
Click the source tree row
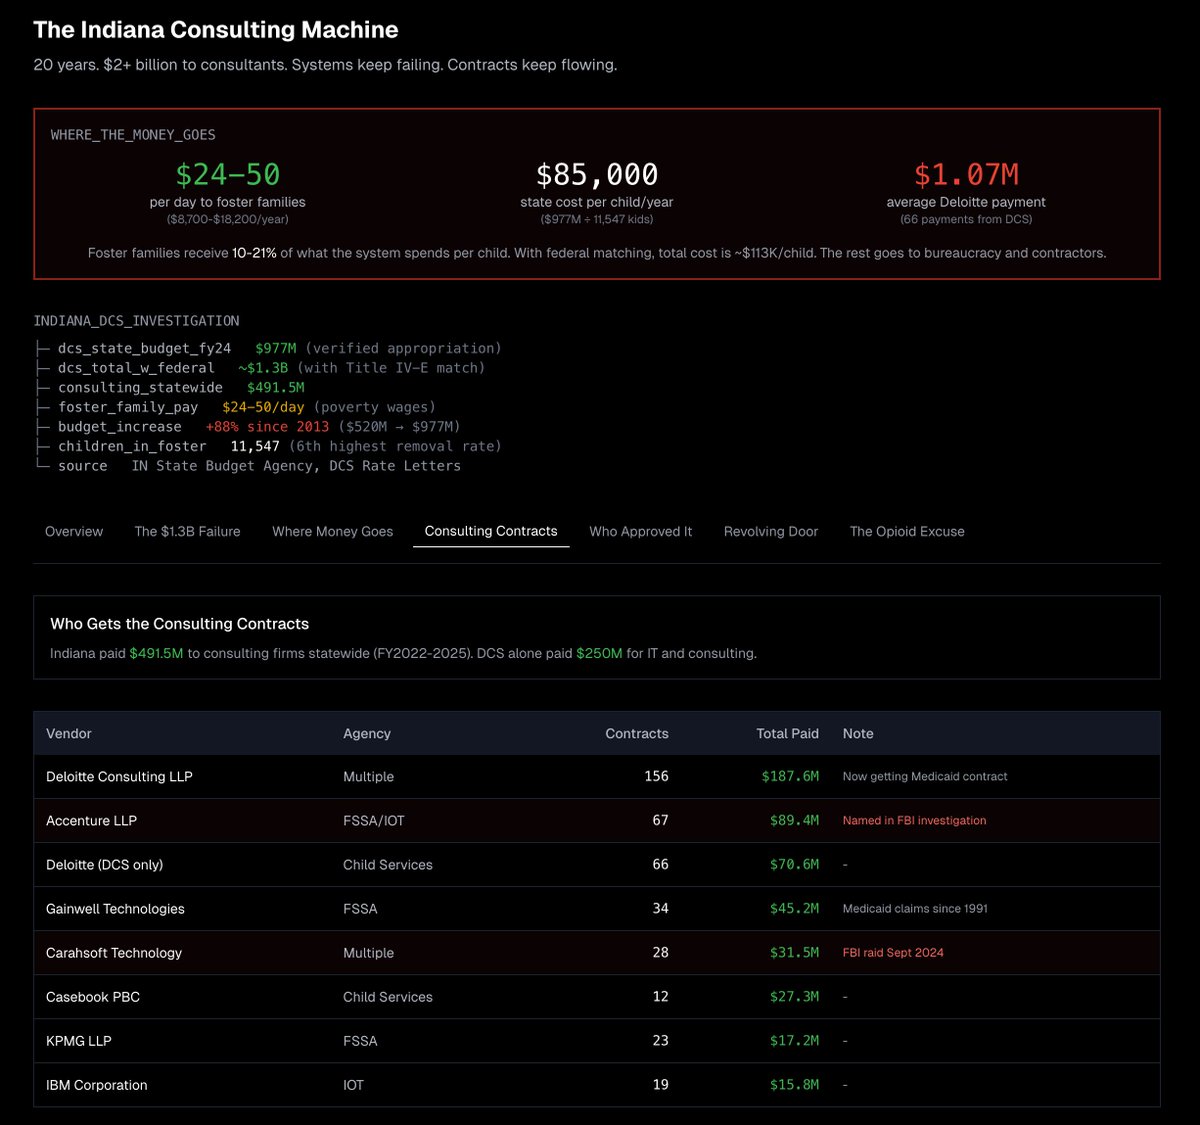pyautogui.click(x=247, y=465)
